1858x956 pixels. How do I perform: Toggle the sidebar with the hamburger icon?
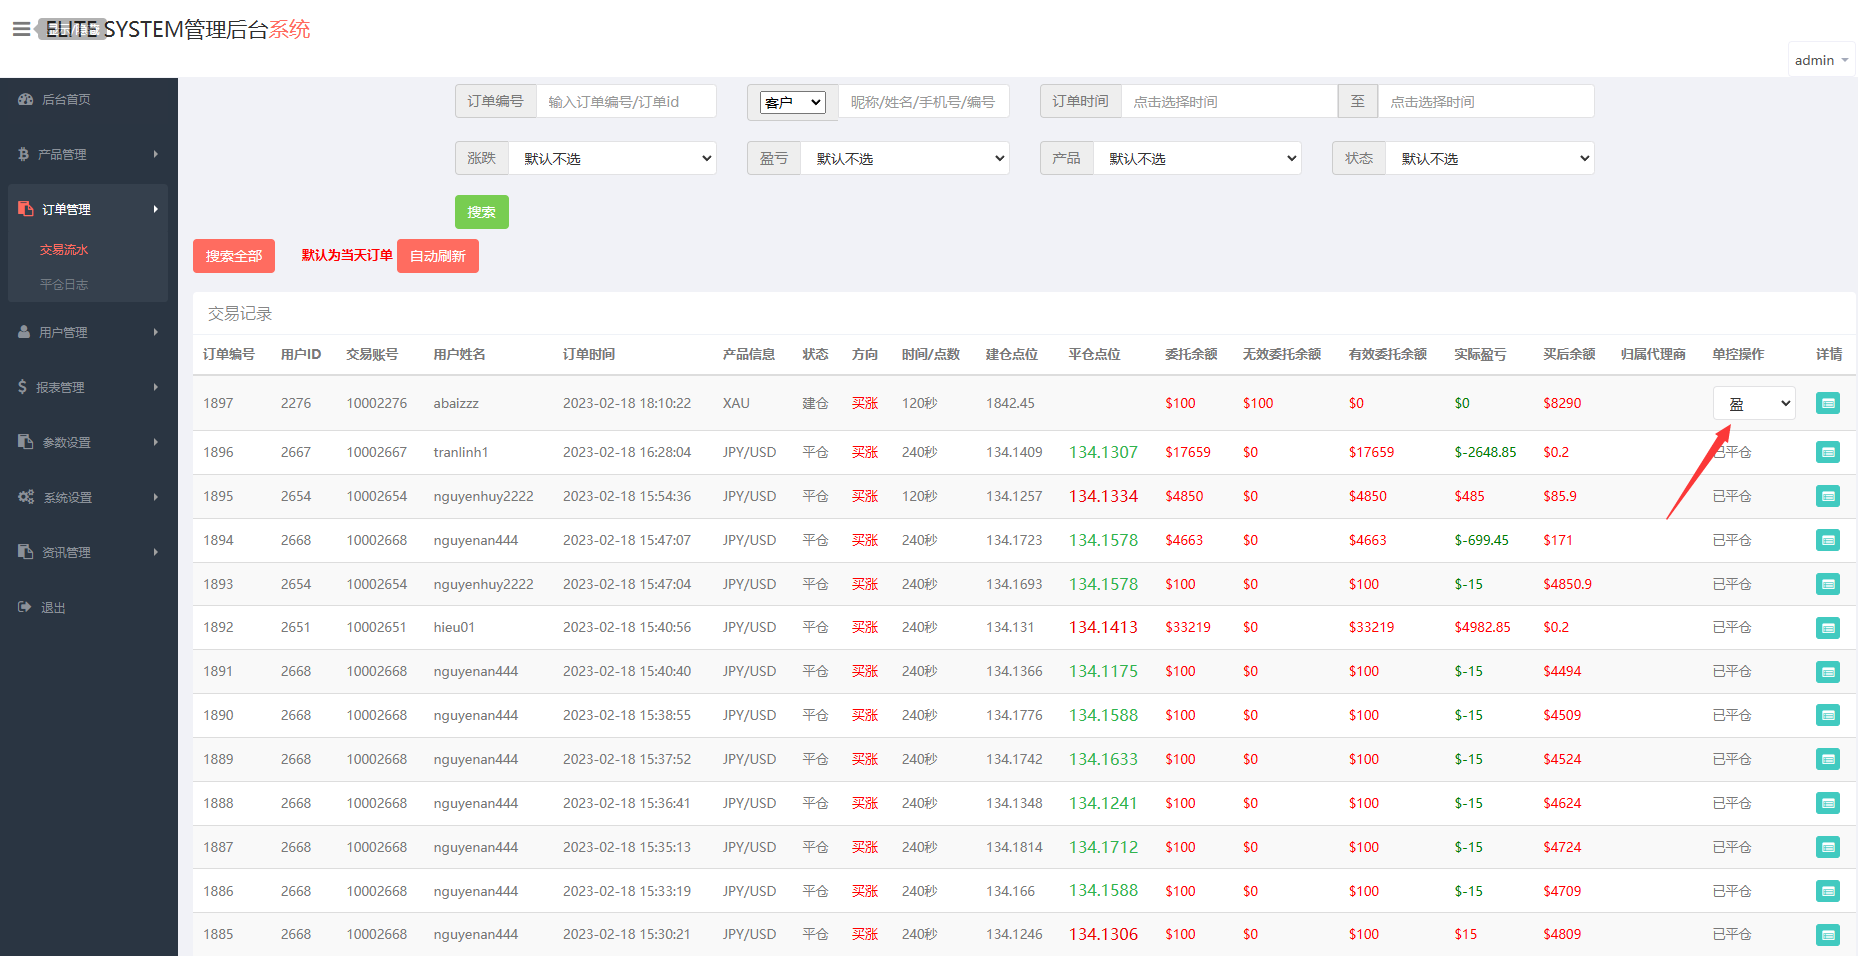pos(21,28)
